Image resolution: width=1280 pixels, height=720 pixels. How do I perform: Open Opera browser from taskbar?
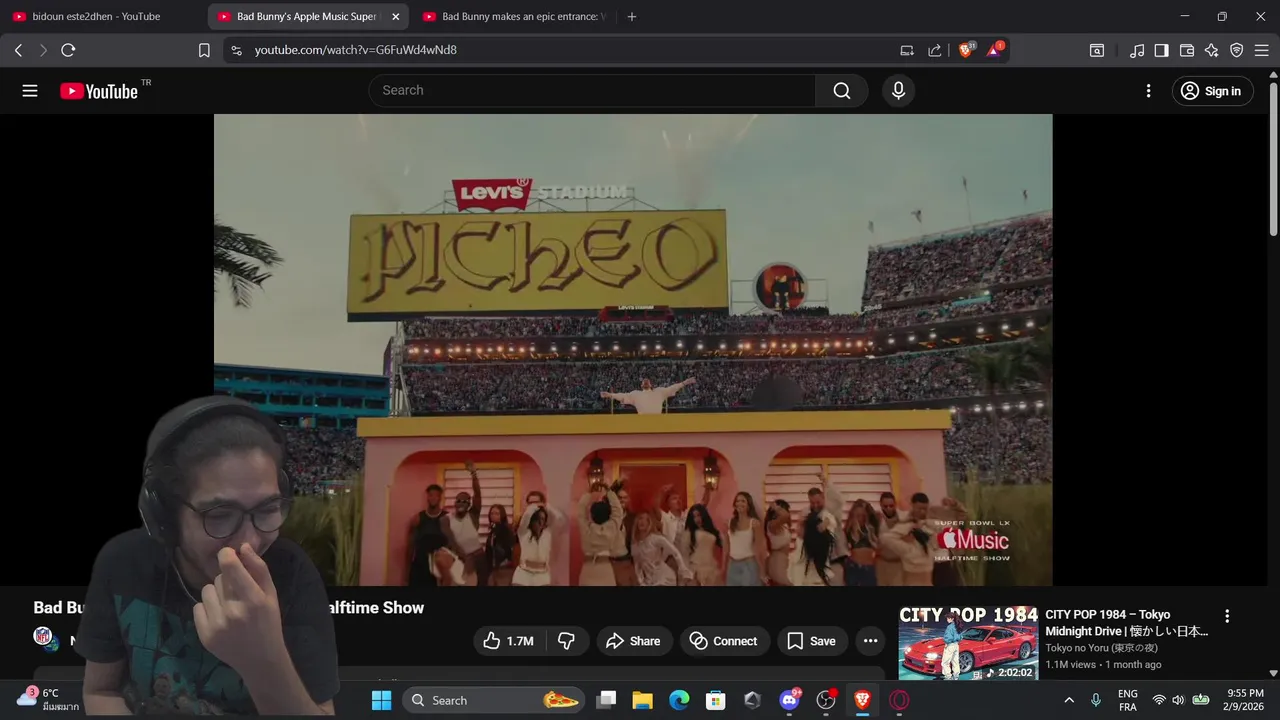click(899, 700)
